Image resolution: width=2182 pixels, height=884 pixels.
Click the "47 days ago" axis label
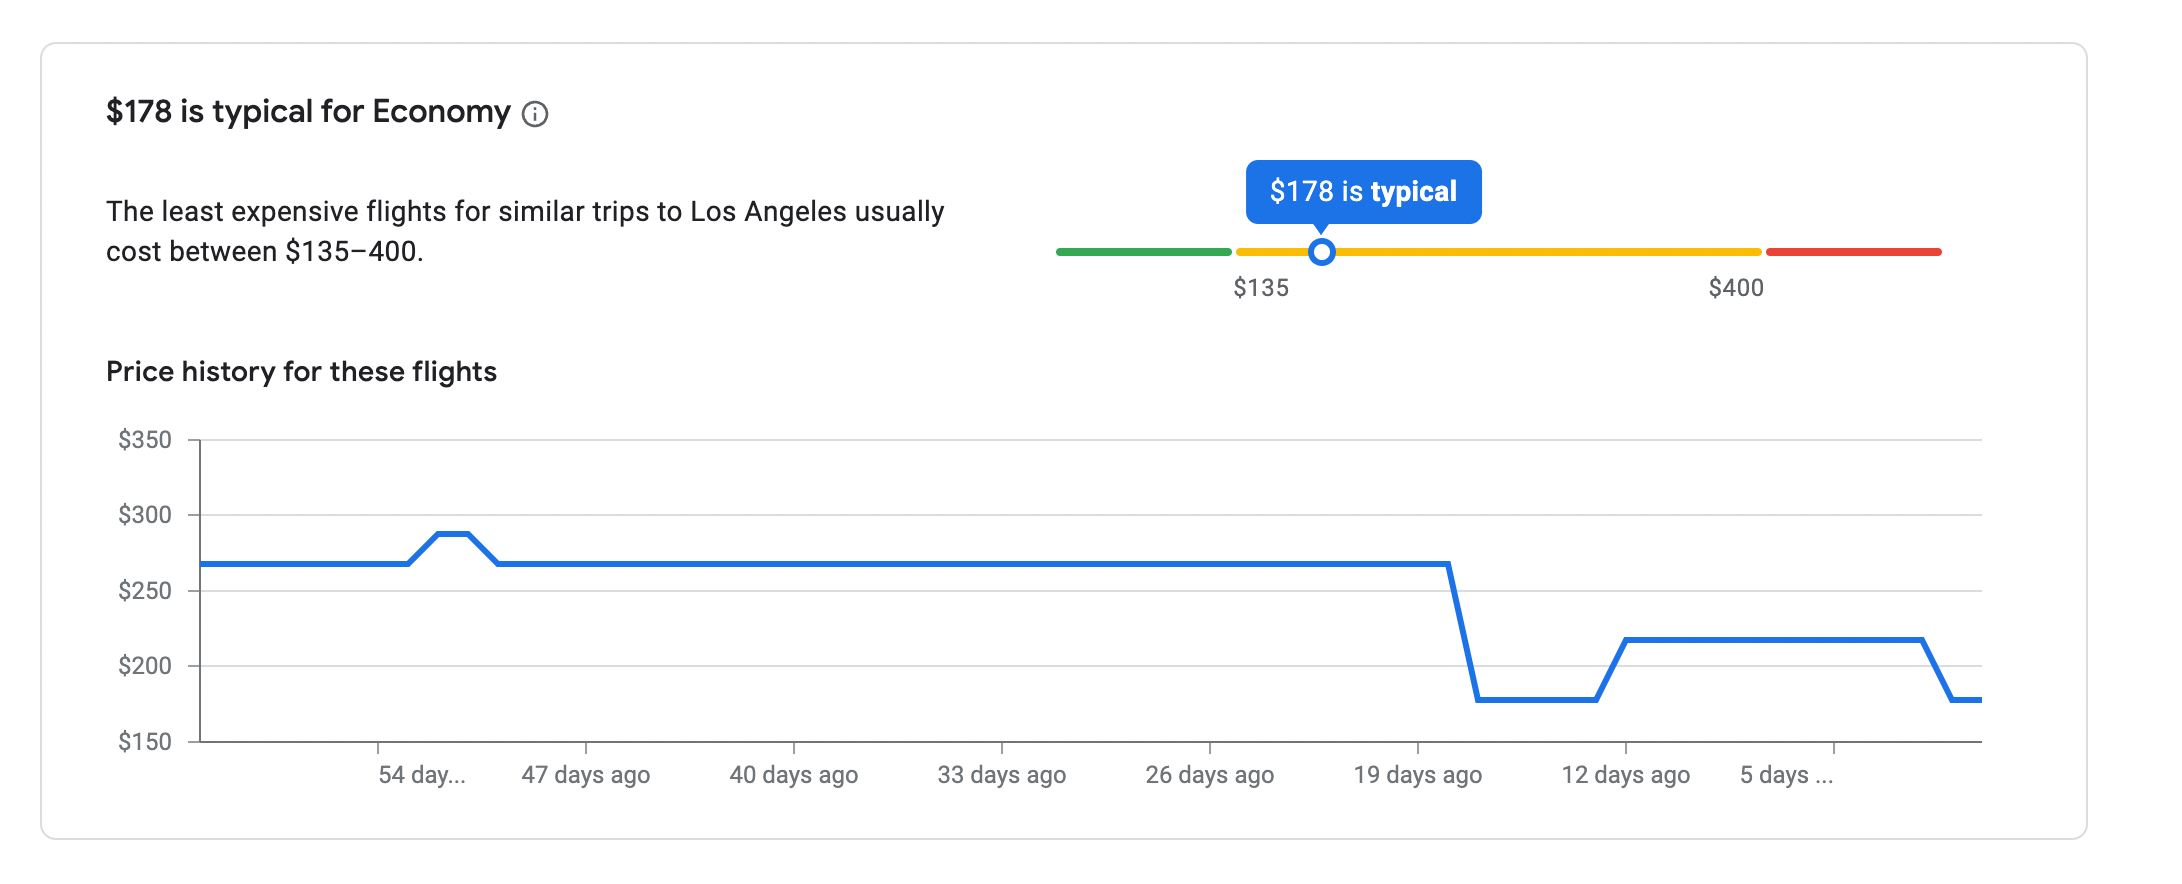coord(585,775)
